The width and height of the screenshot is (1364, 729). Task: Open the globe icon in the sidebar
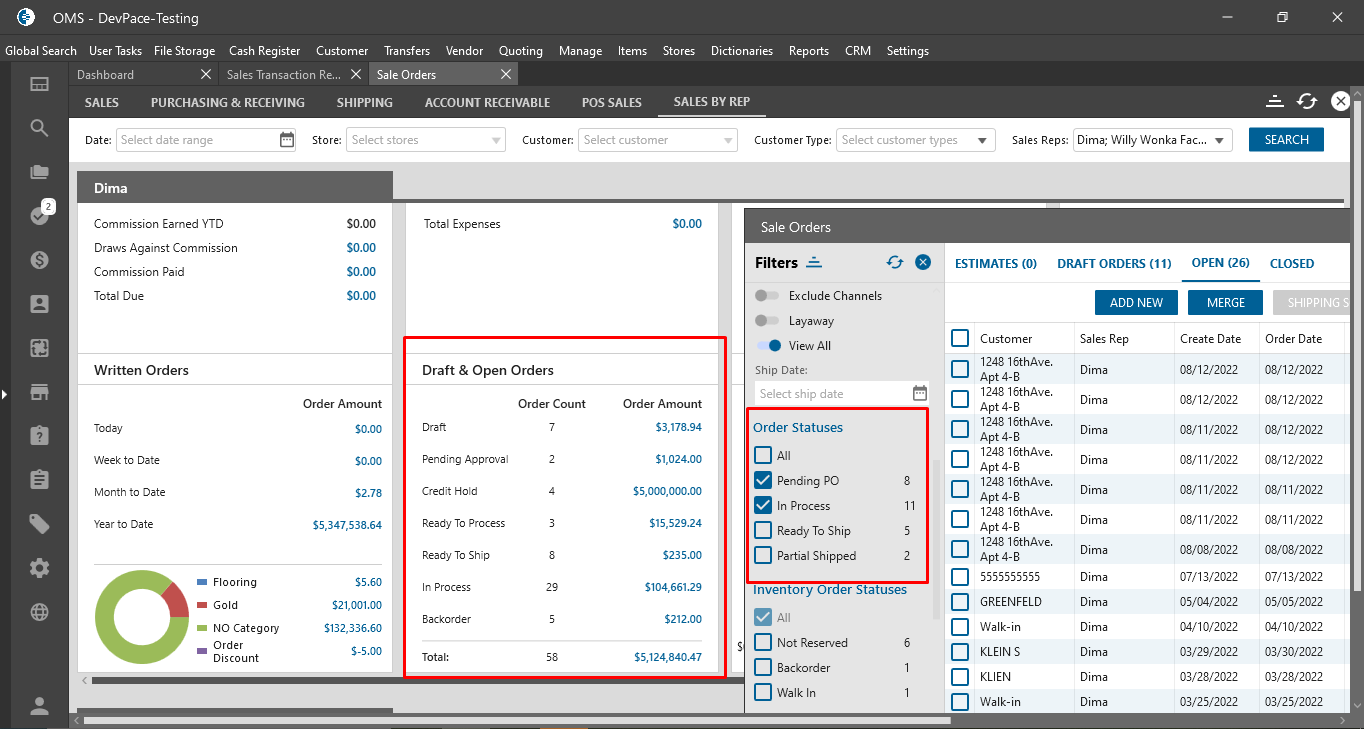(x=39, y=612)
